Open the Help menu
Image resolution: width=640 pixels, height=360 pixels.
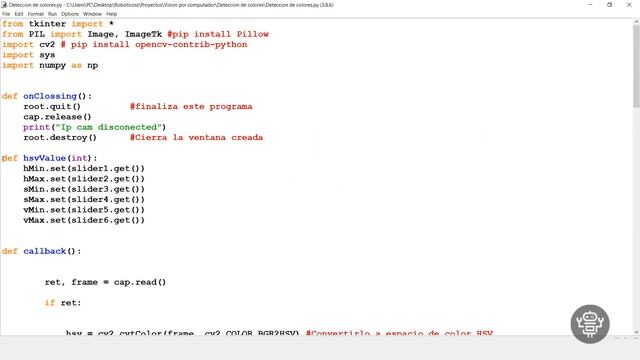[x=111, y=14]
